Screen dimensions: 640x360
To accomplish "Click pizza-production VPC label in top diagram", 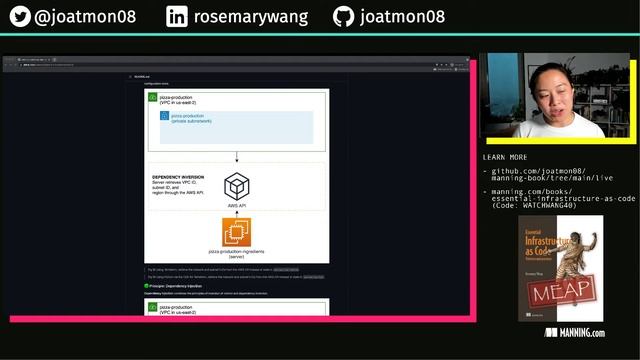I will pyautogui.click(x=178, y=100).
